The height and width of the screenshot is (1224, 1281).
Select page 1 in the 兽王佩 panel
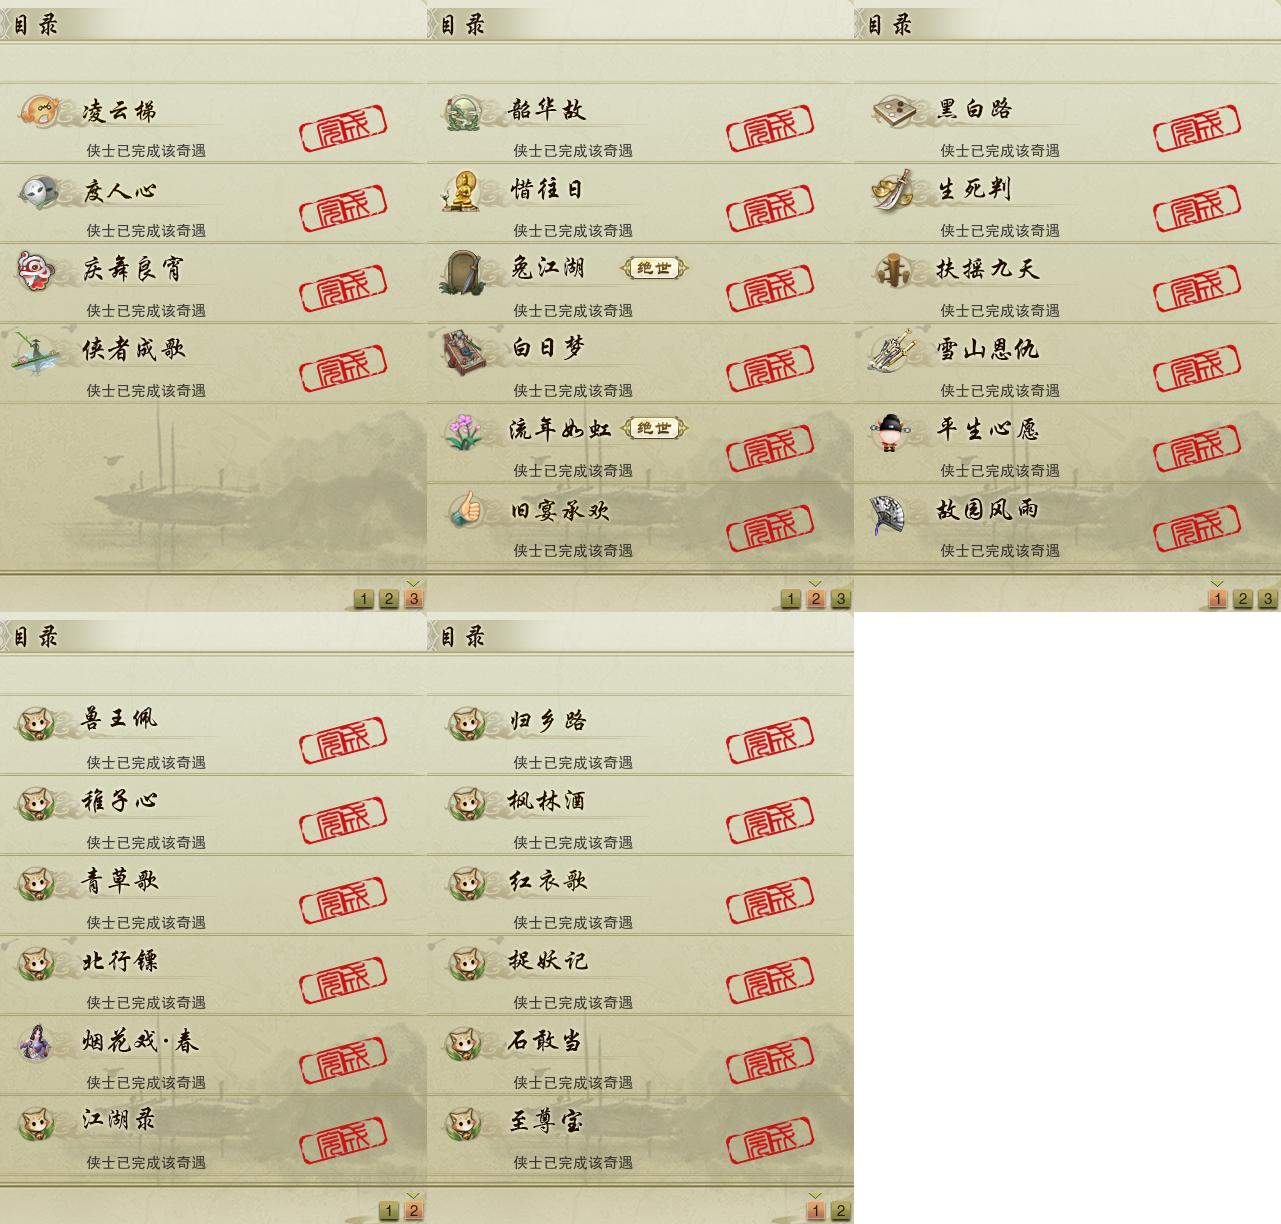point(388,1211)
